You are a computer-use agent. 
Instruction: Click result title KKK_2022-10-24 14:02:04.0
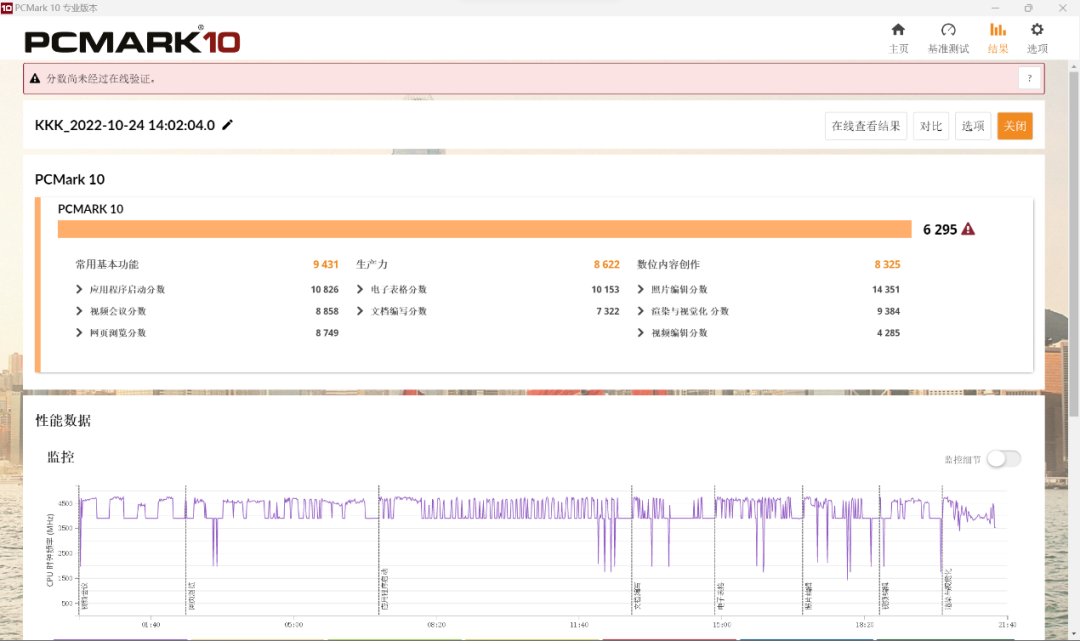[125, 125]
